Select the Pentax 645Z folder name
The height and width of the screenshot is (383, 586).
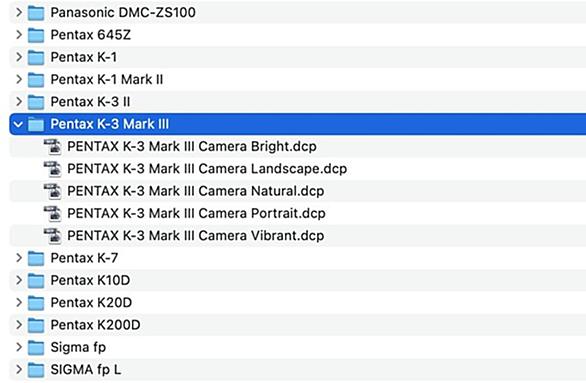90,35
